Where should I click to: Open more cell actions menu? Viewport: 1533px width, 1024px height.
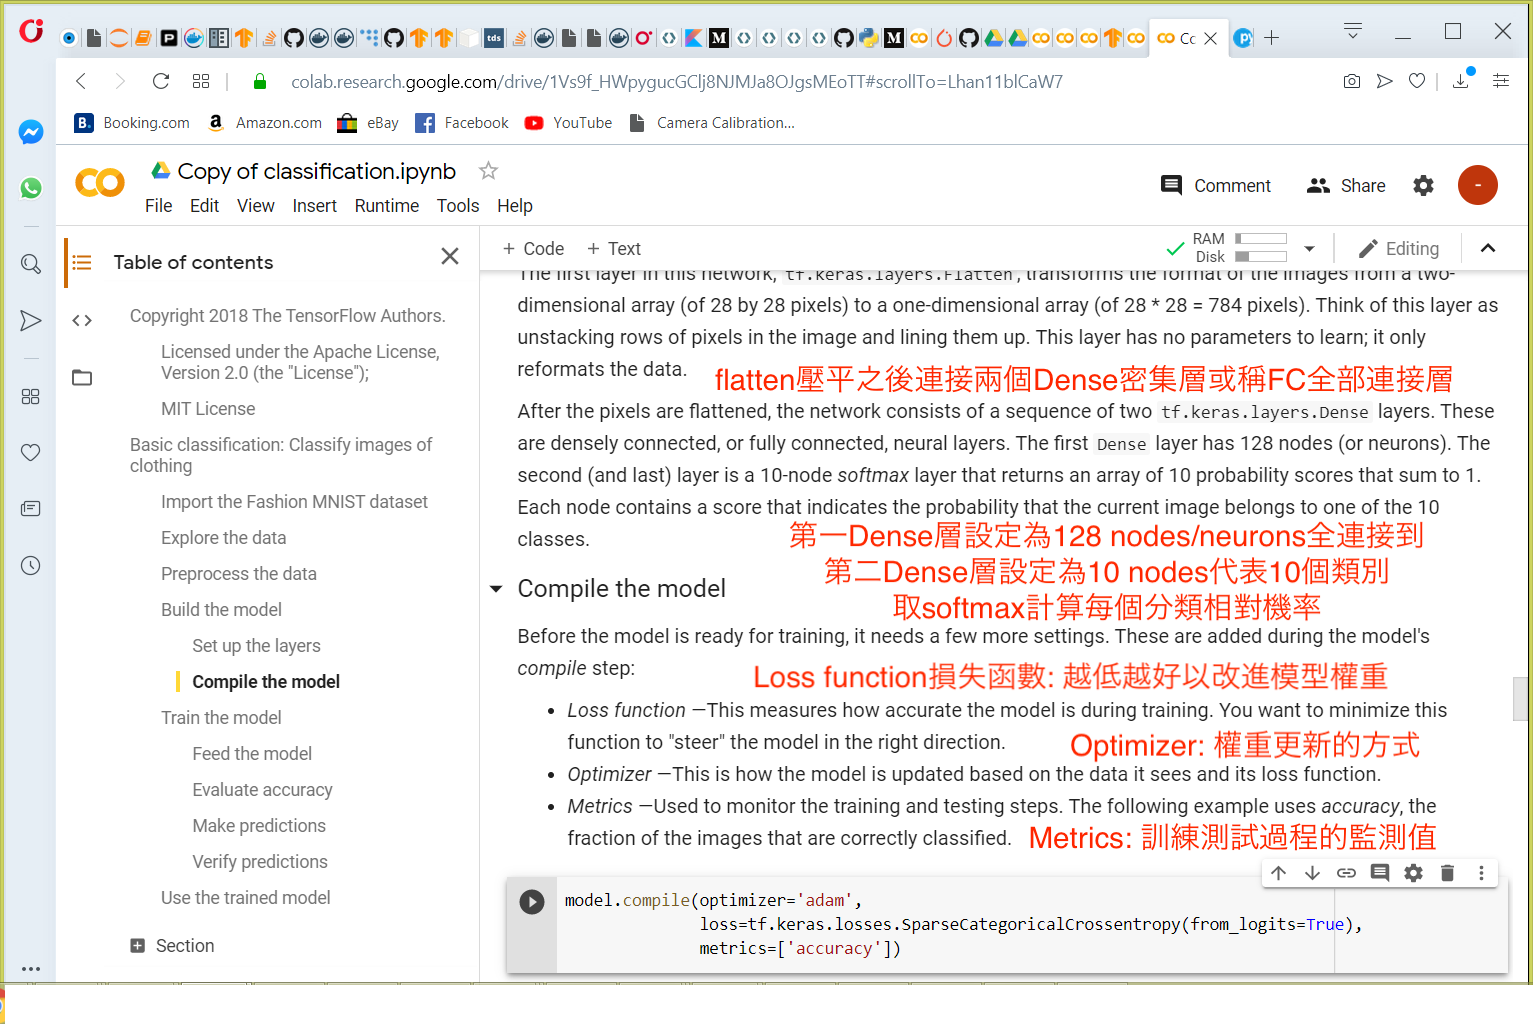(x=1481, y=873)
